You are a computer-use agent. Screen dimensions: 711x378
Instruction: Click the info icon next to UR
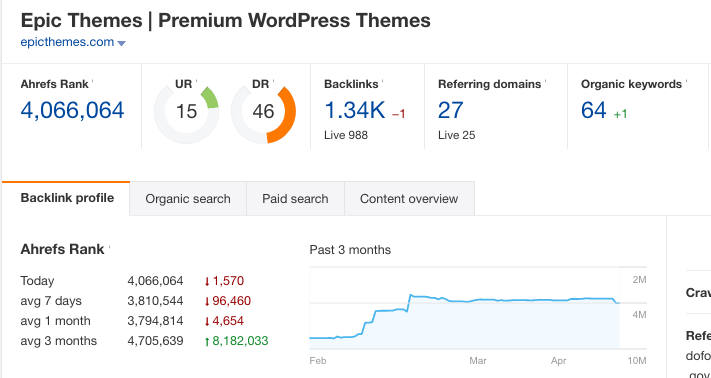tap(196, 81)
